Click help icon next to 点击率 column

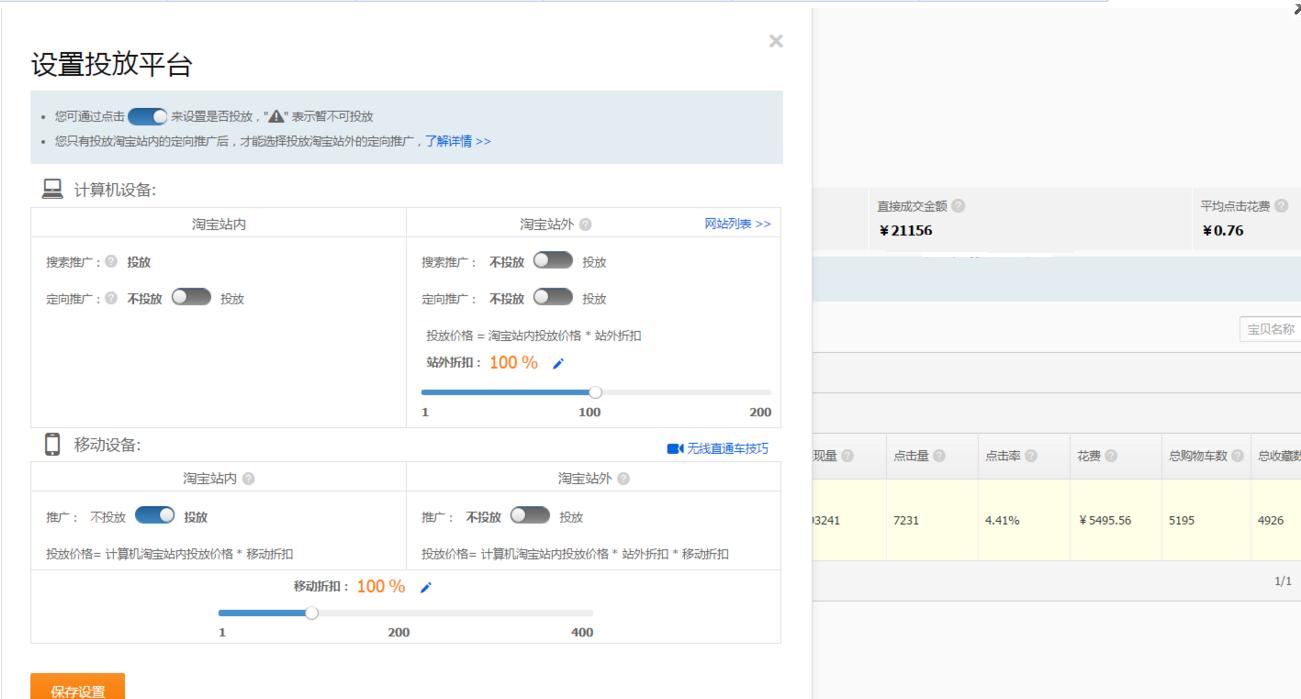coord(1031,456)
